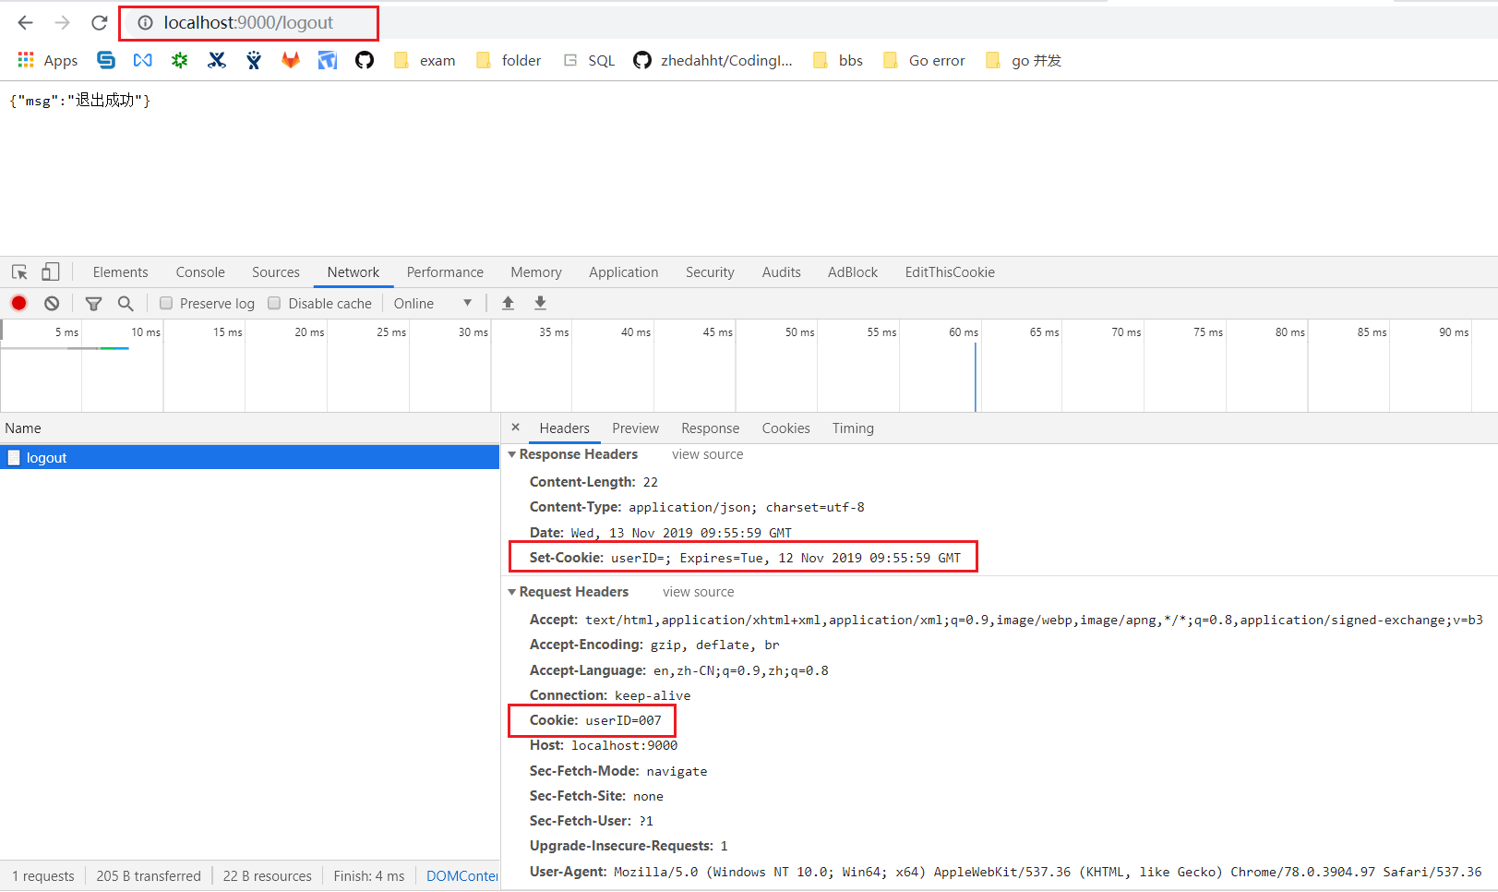Open network search with magnifier icon
1498x892 pixels.
tap(125, 303)
